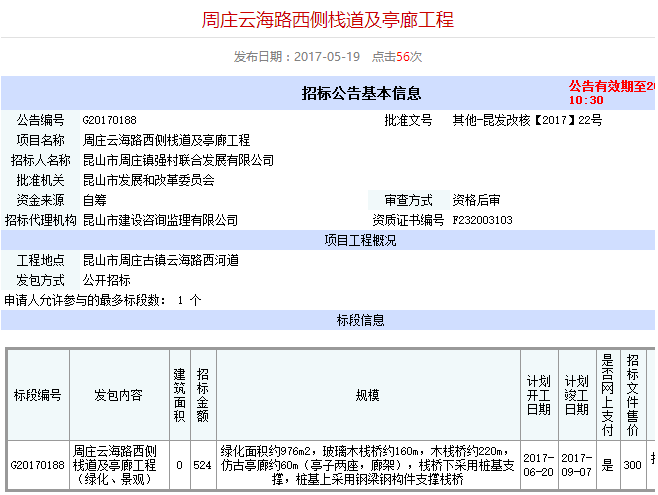Screen dimensions: 658x495
Task: Click the page title 周庄云海路西侧栈道及亭廊工程
Action: pos(328,20)
